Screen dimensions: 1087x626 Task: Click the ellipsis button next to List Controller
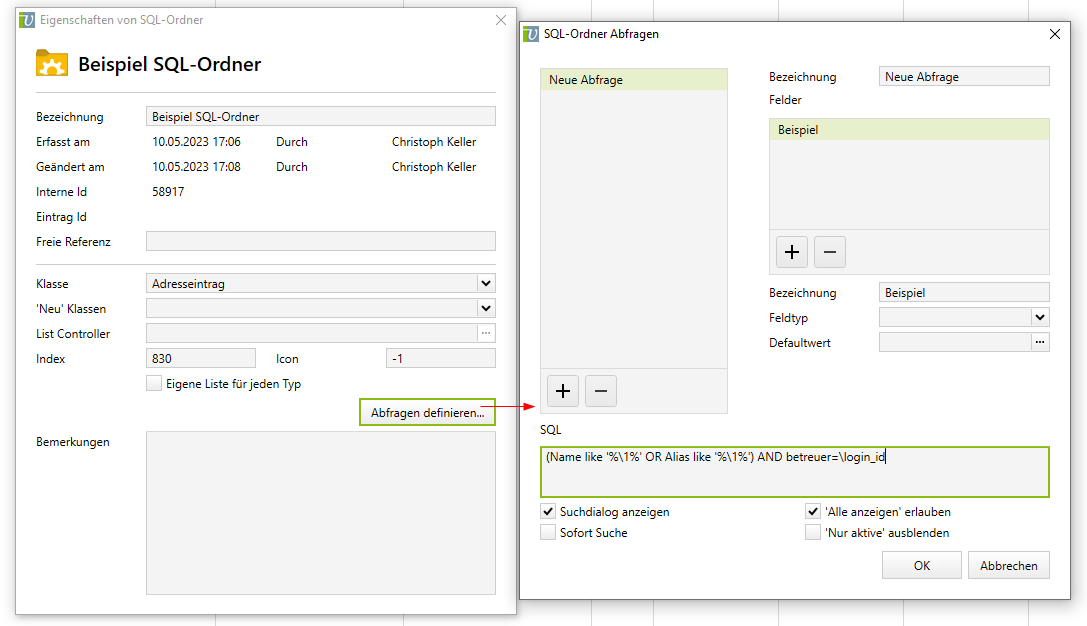486,333
